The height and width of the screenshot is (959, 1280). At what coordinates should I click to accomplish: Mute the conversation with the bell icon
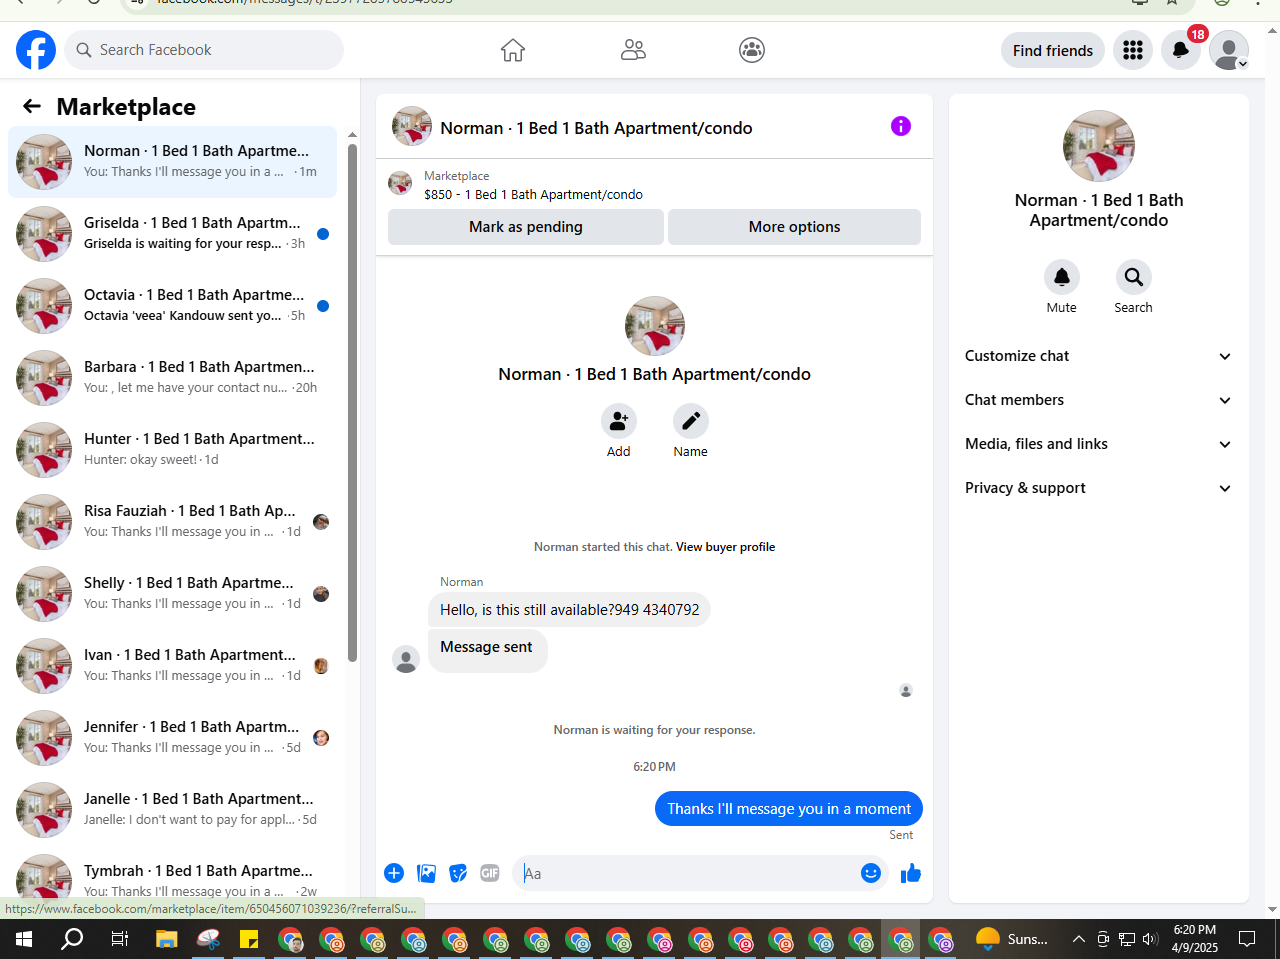coord(1062,277)
